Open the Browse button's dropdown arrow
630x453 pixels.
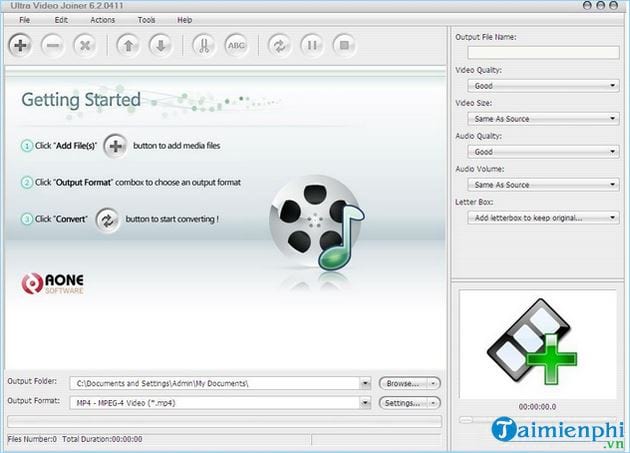point(433,383)
